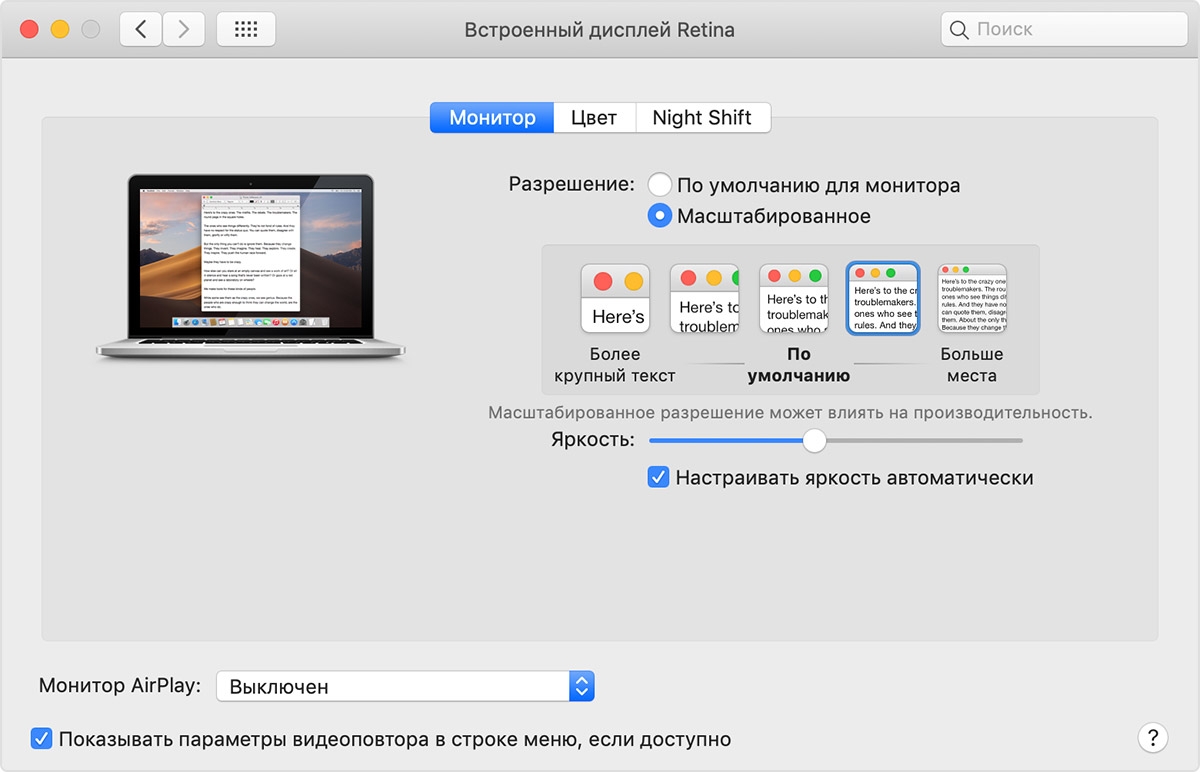The height and width of the screenshot is (772, 1200).
Task: Choose the "Более крупный текст" scaling option
Action: (615, 298)
